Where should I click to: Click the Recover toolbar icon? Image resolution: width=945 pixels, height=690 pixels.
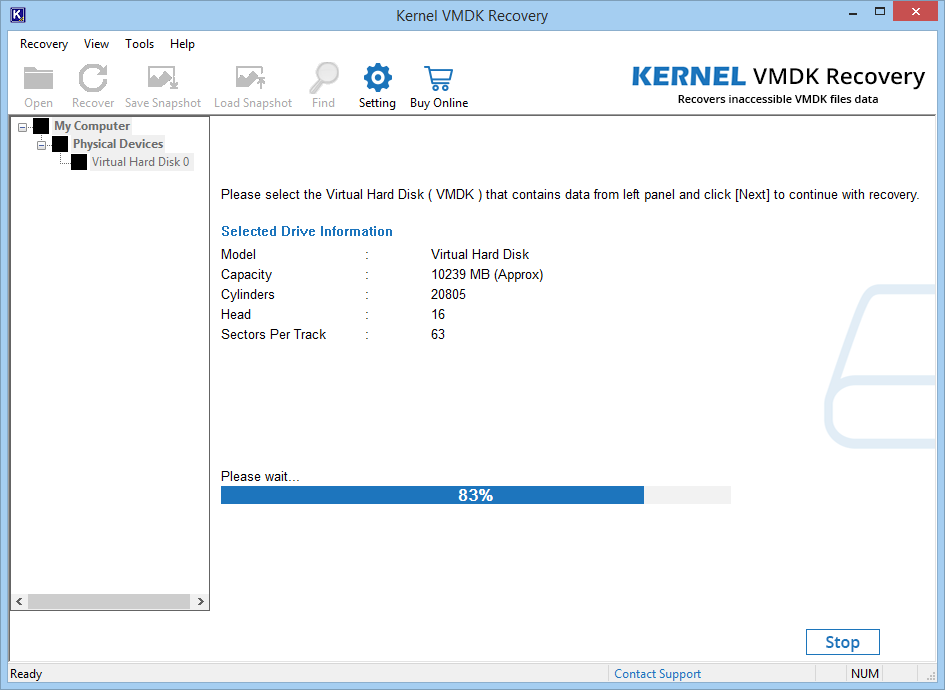tap(93, 78)
